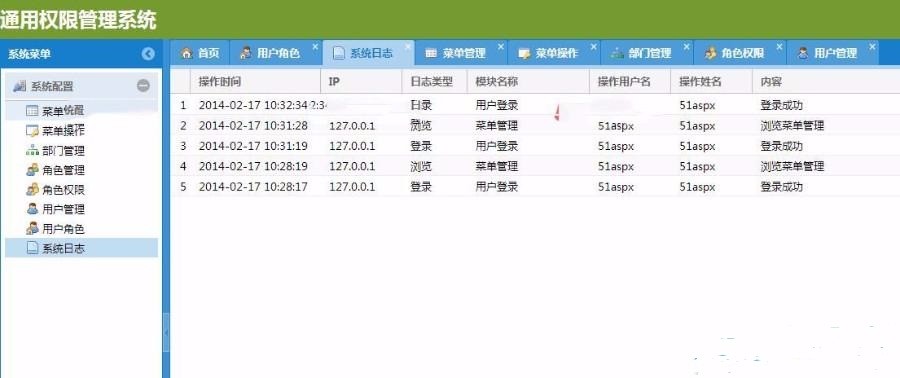Viewport: 900px width, 378px height.
Task: Click 浏览菜单管理 content in row 2
Action: (792, 126)
